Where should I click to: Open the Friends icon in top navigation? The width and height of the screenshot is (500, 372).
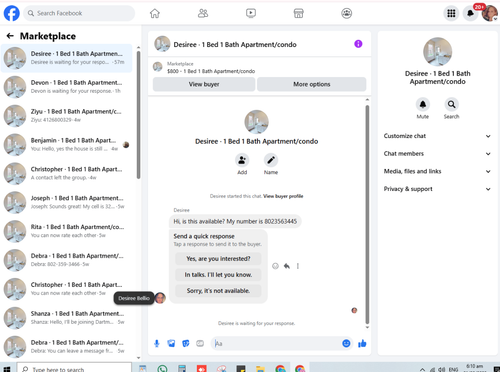click(203, 13)
